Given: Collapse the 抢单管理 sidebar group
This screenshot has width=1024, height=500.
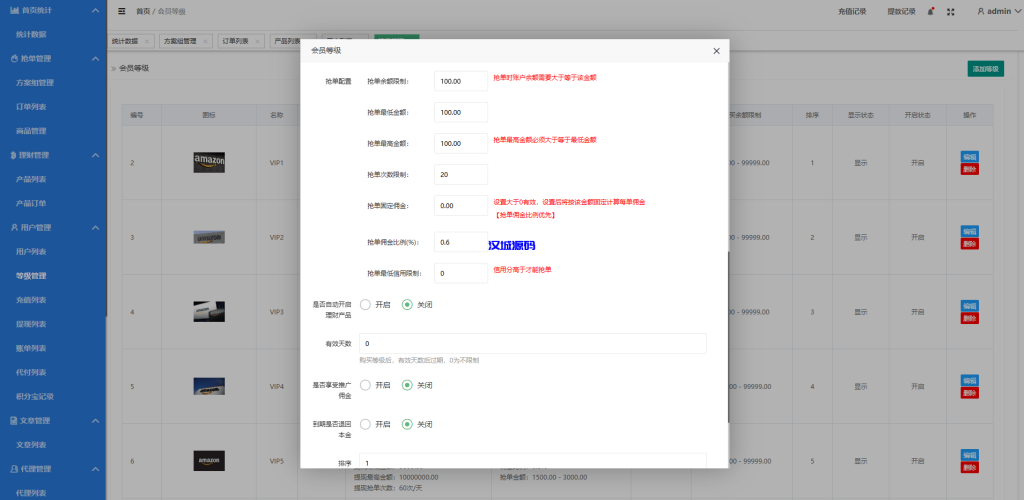Looking at the screenshot, I should (95, 59).
